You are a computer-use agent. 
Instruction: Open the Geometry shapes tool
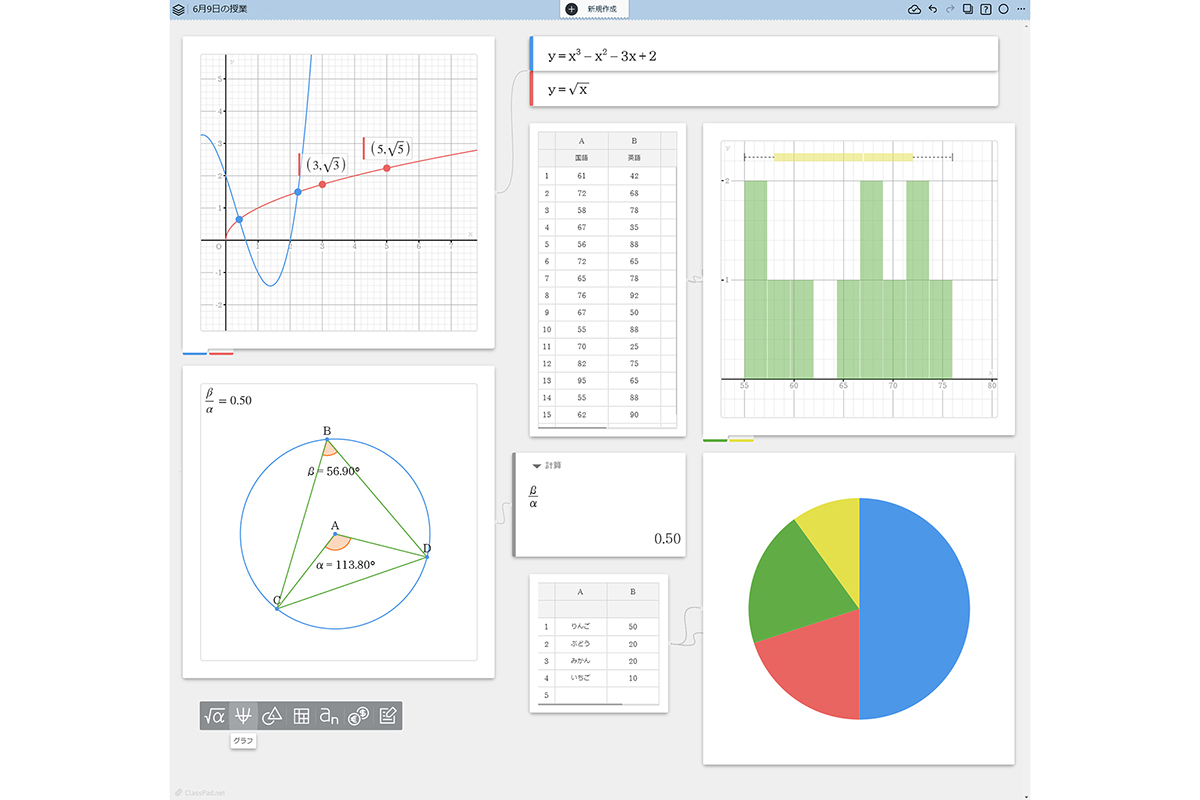click(272, 716)
